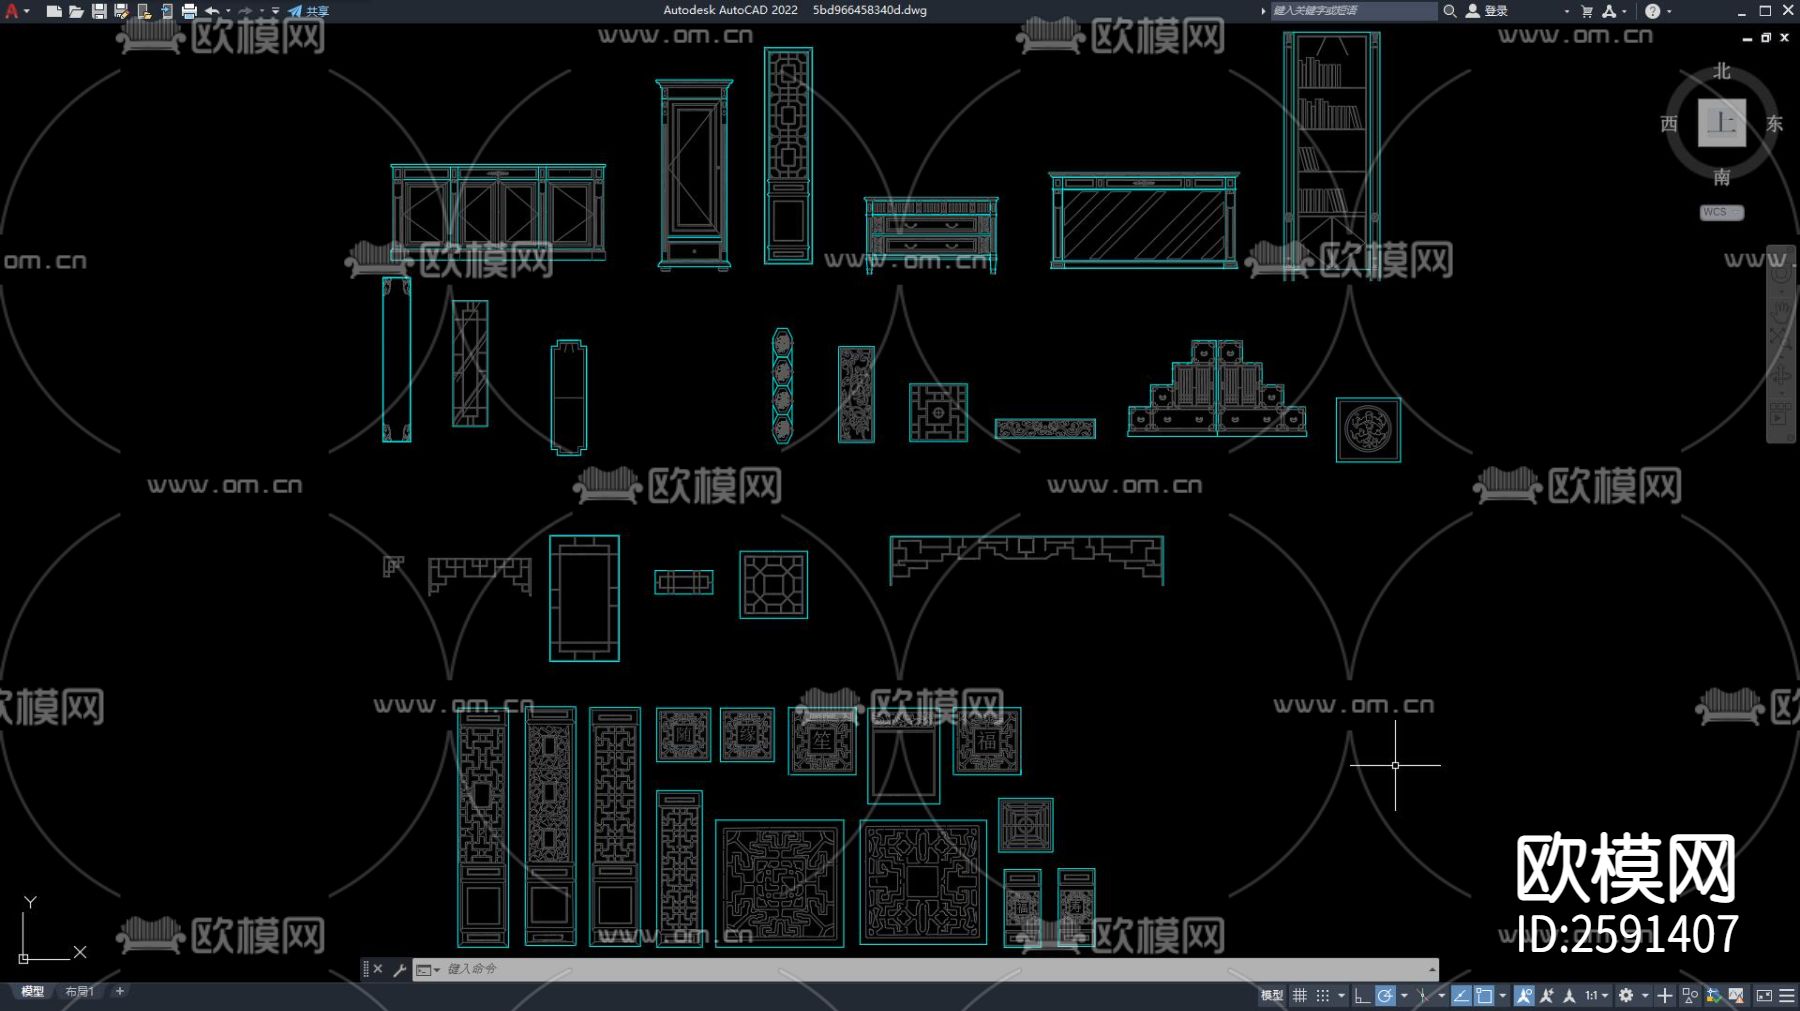Click the magnifier search icon
The height and width of the screenshot is (1011, 1800).
(x=1449, y=11)
